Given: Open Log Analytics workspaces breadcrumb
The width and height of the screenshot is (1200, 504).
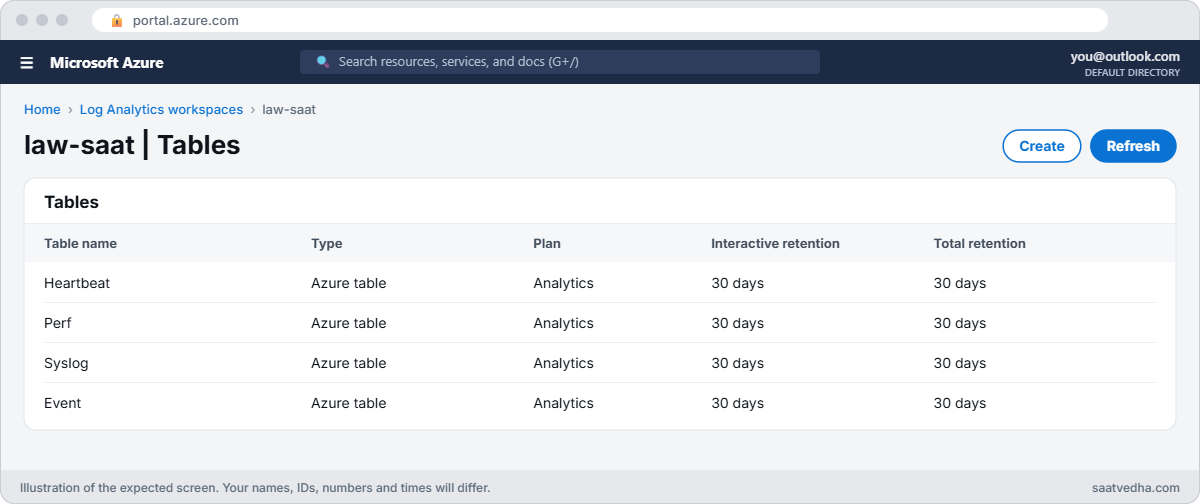Looking at the screenshot, I should [161, 110].
